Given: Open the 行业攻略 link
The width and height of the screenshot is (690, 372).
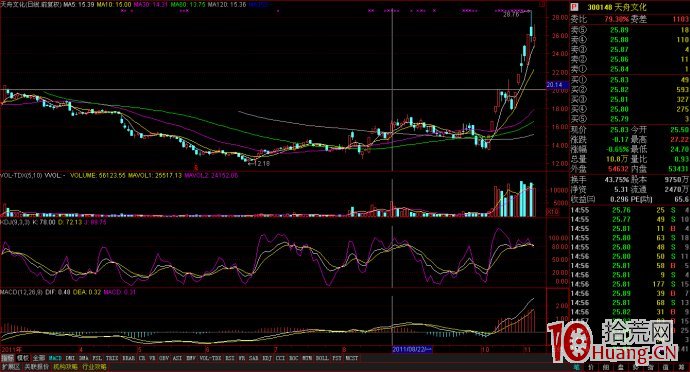Looking at the screenshot, I should [94, 367].
